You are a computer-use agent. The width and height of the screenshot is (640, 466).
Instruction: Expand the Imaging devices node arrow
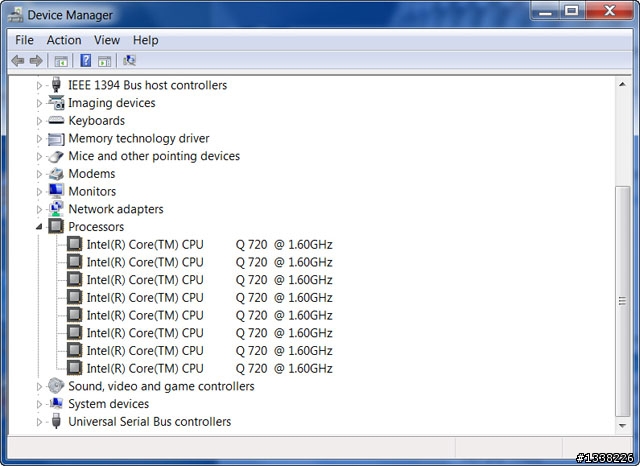[39, 103]
